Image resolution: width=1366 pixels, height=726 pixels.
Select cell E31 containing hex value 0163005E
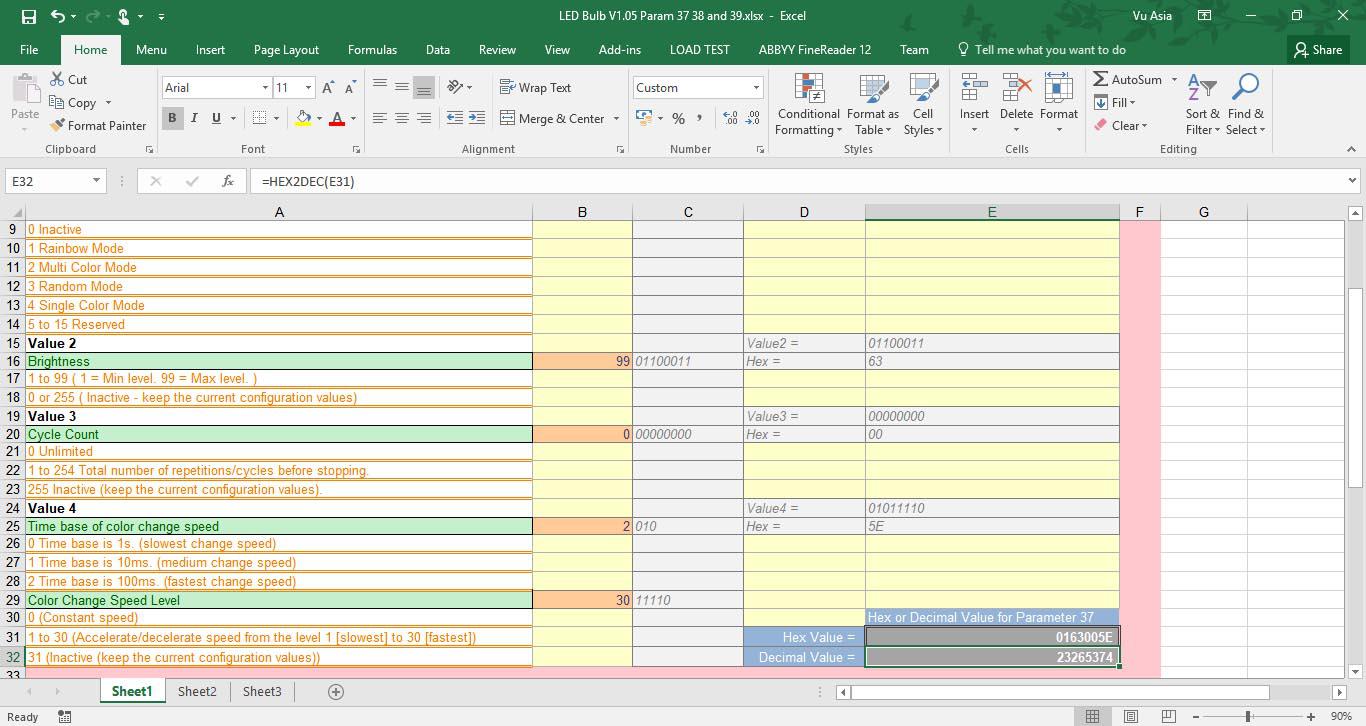991,637
